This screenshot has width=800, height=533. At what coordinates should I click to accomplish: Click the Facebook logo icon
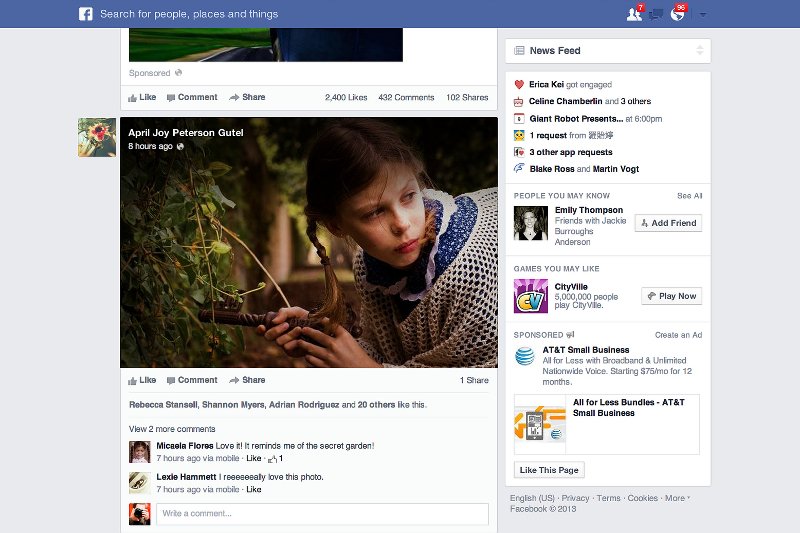point(86,14)
